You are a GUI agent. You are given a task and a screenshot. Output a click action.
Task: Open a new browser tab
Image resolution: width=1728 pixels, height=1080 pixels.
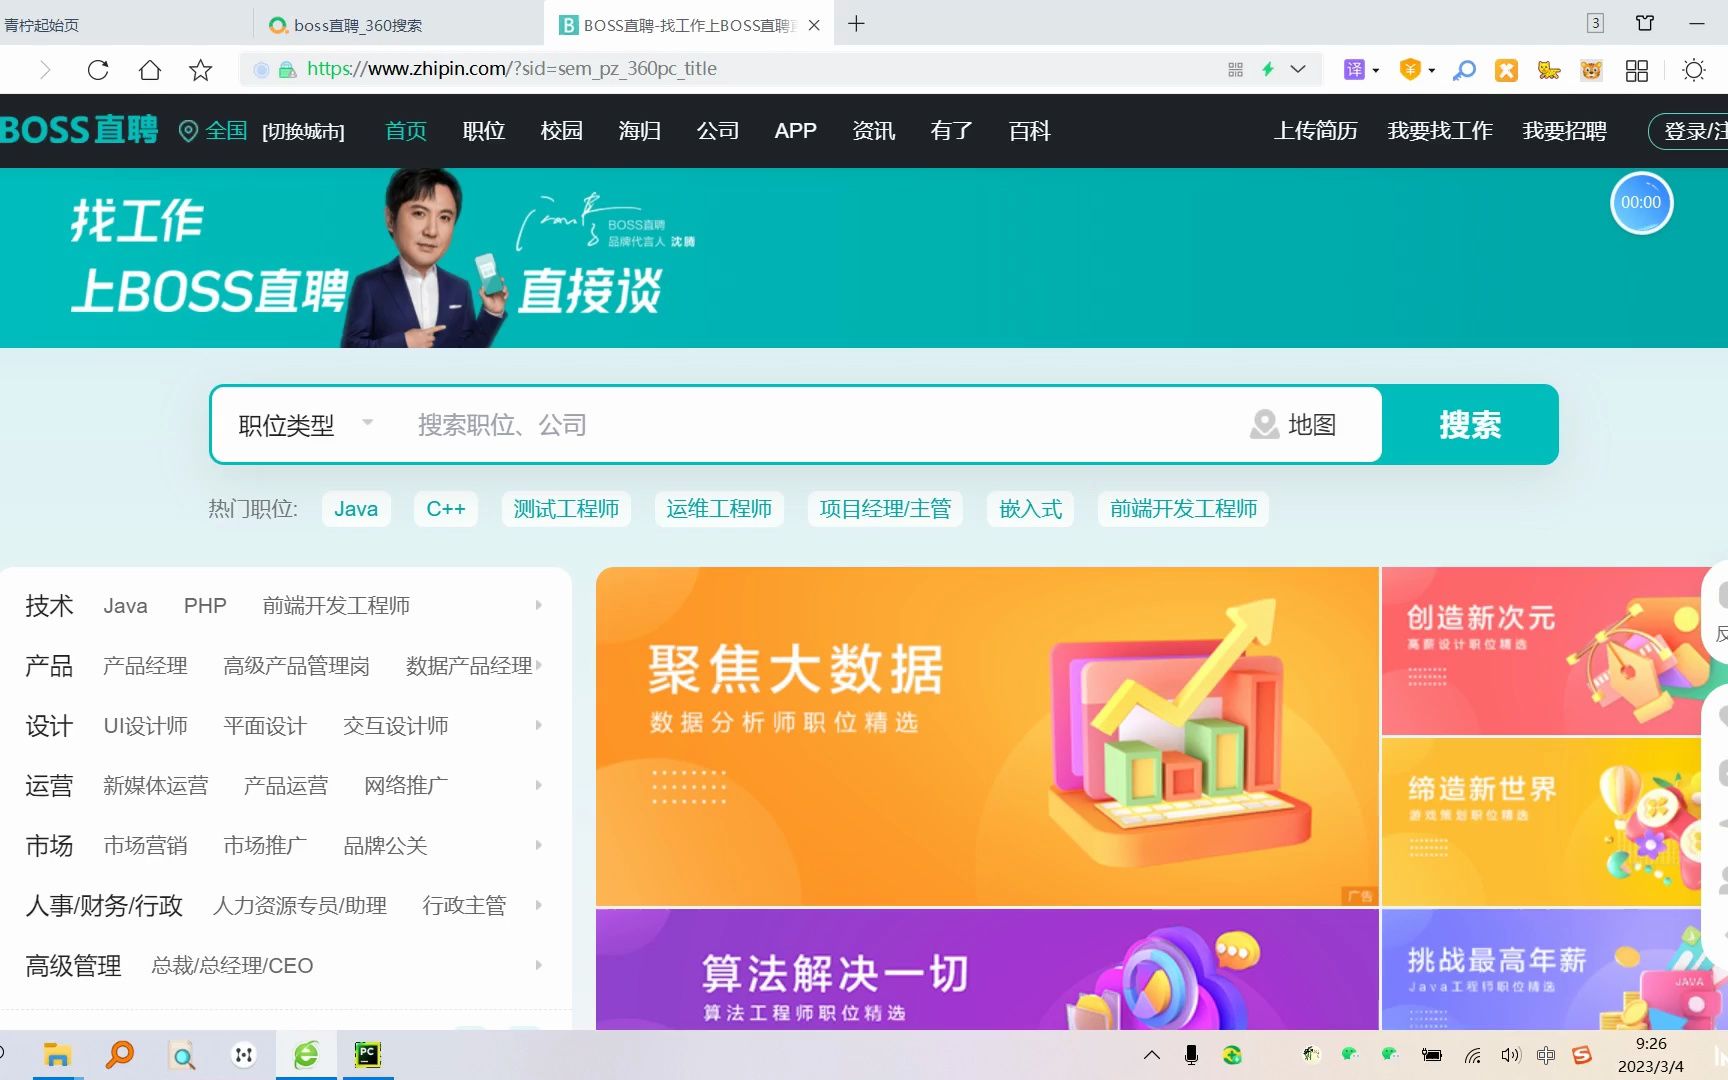pyautogui.click(x=856, y=24)
